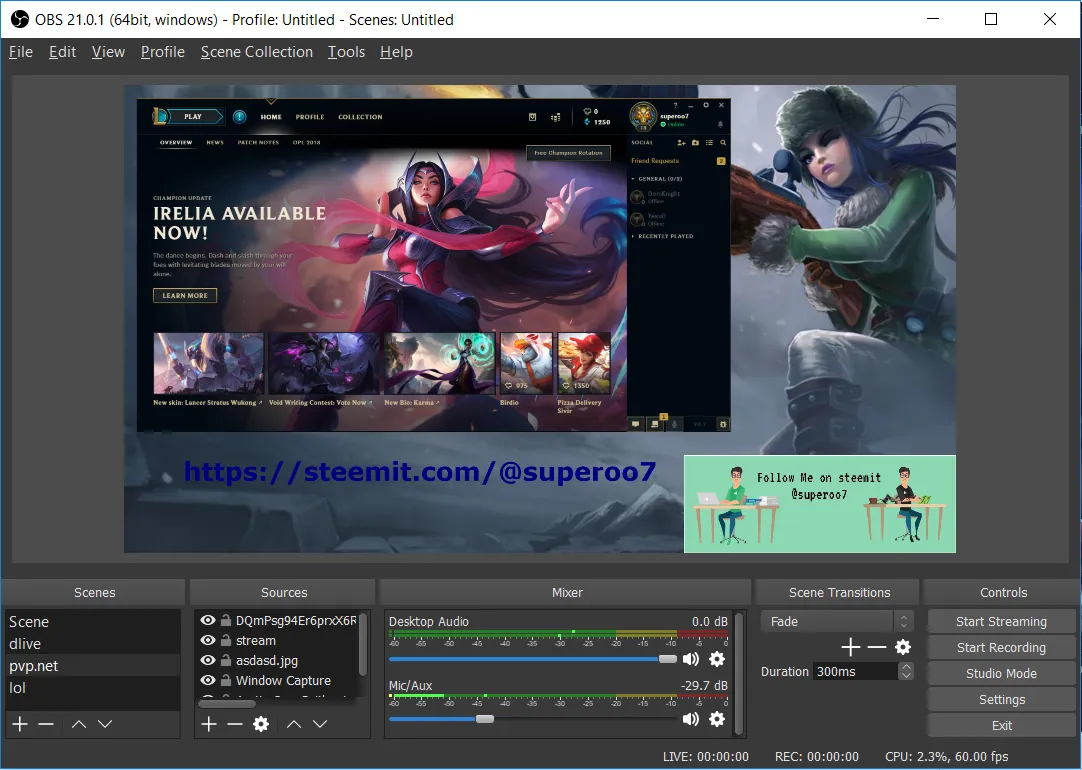Click the 'Follow Me on steemit' banner image
The width and height of the screenshot is (1082, 770).
pyautogui.click(x=820, y=504)
